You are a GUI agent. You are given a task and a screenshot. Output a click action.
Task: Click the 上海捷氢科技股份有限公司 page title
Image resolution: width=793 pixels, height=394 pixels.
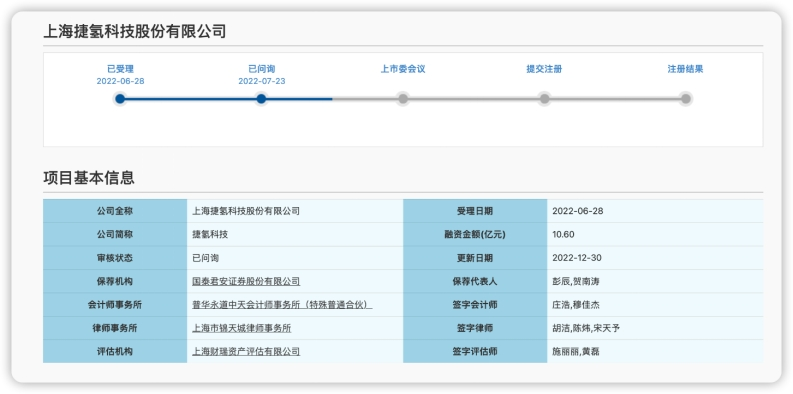coord(135,31)
